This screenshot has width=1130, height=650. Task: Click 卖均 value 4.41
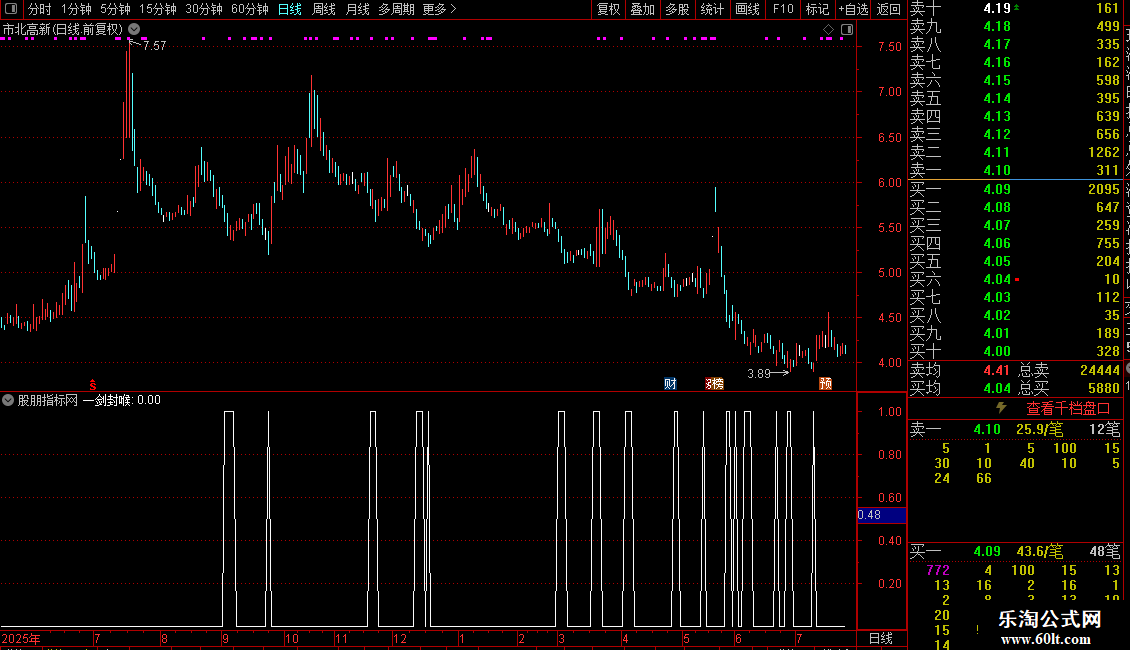click(x=997, y=370)
